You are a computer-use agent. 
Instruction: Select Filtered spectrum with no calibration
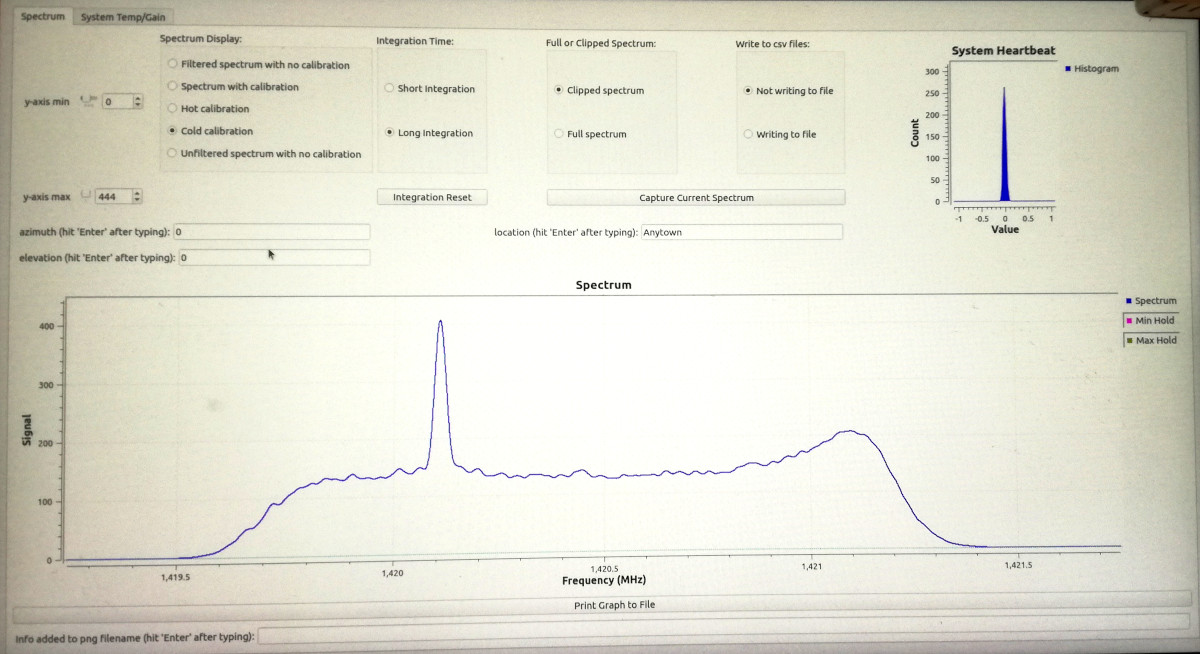(x=173, y=64)
